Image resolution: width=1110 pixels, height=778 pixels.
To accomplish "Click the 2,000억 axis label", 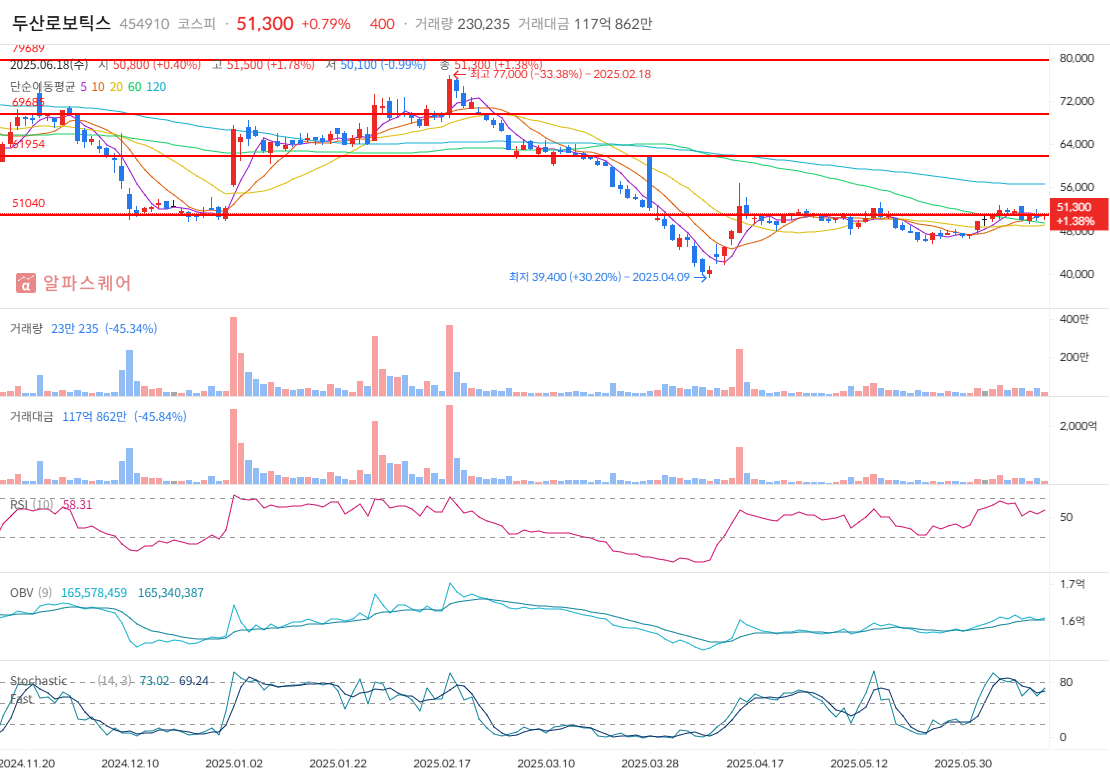I will [1077, 426].
